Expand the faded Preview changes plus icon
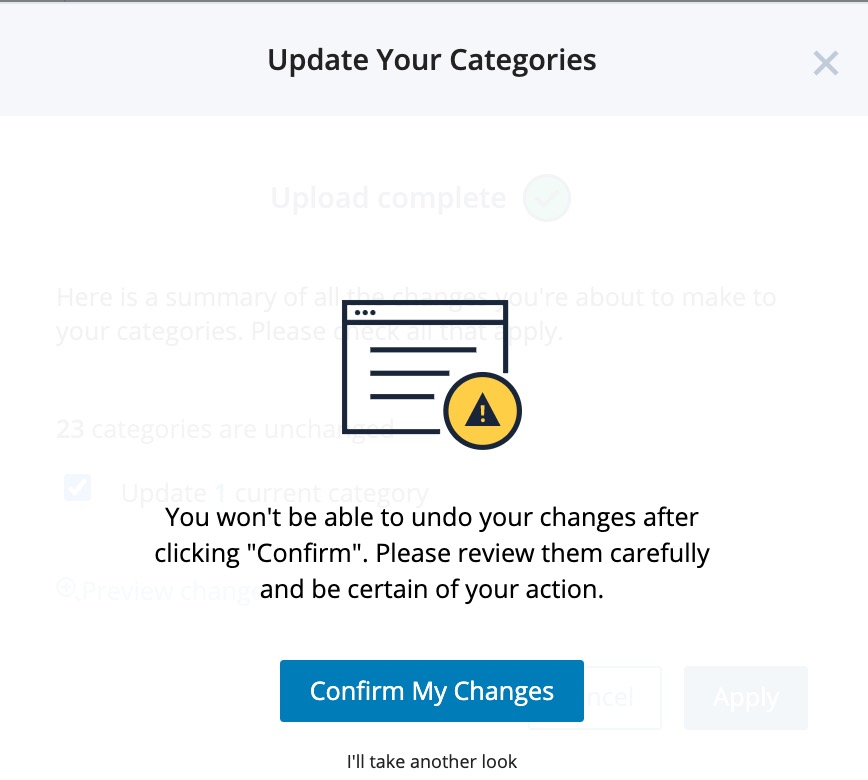This screenshot has height=780, width=868. coord(66,587)
